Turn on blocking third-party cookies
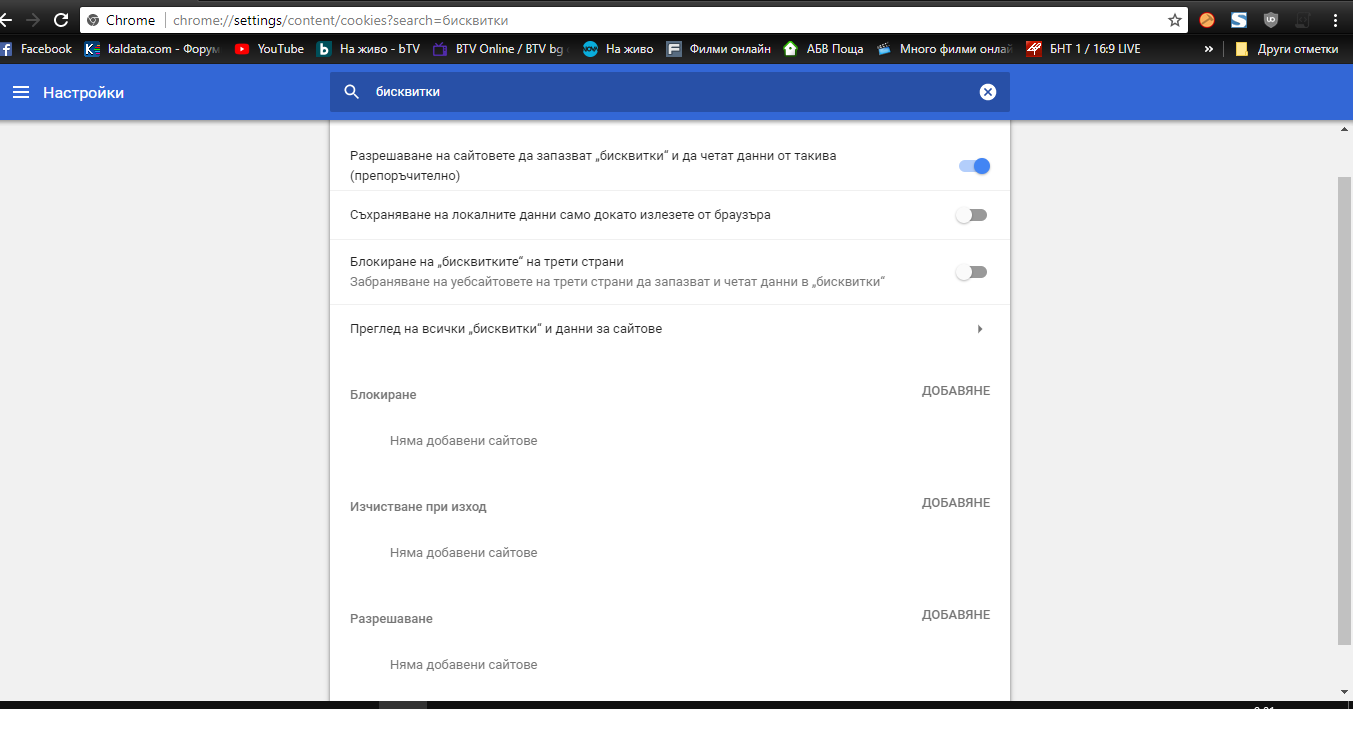The image size is (1366, 736). 971,272
